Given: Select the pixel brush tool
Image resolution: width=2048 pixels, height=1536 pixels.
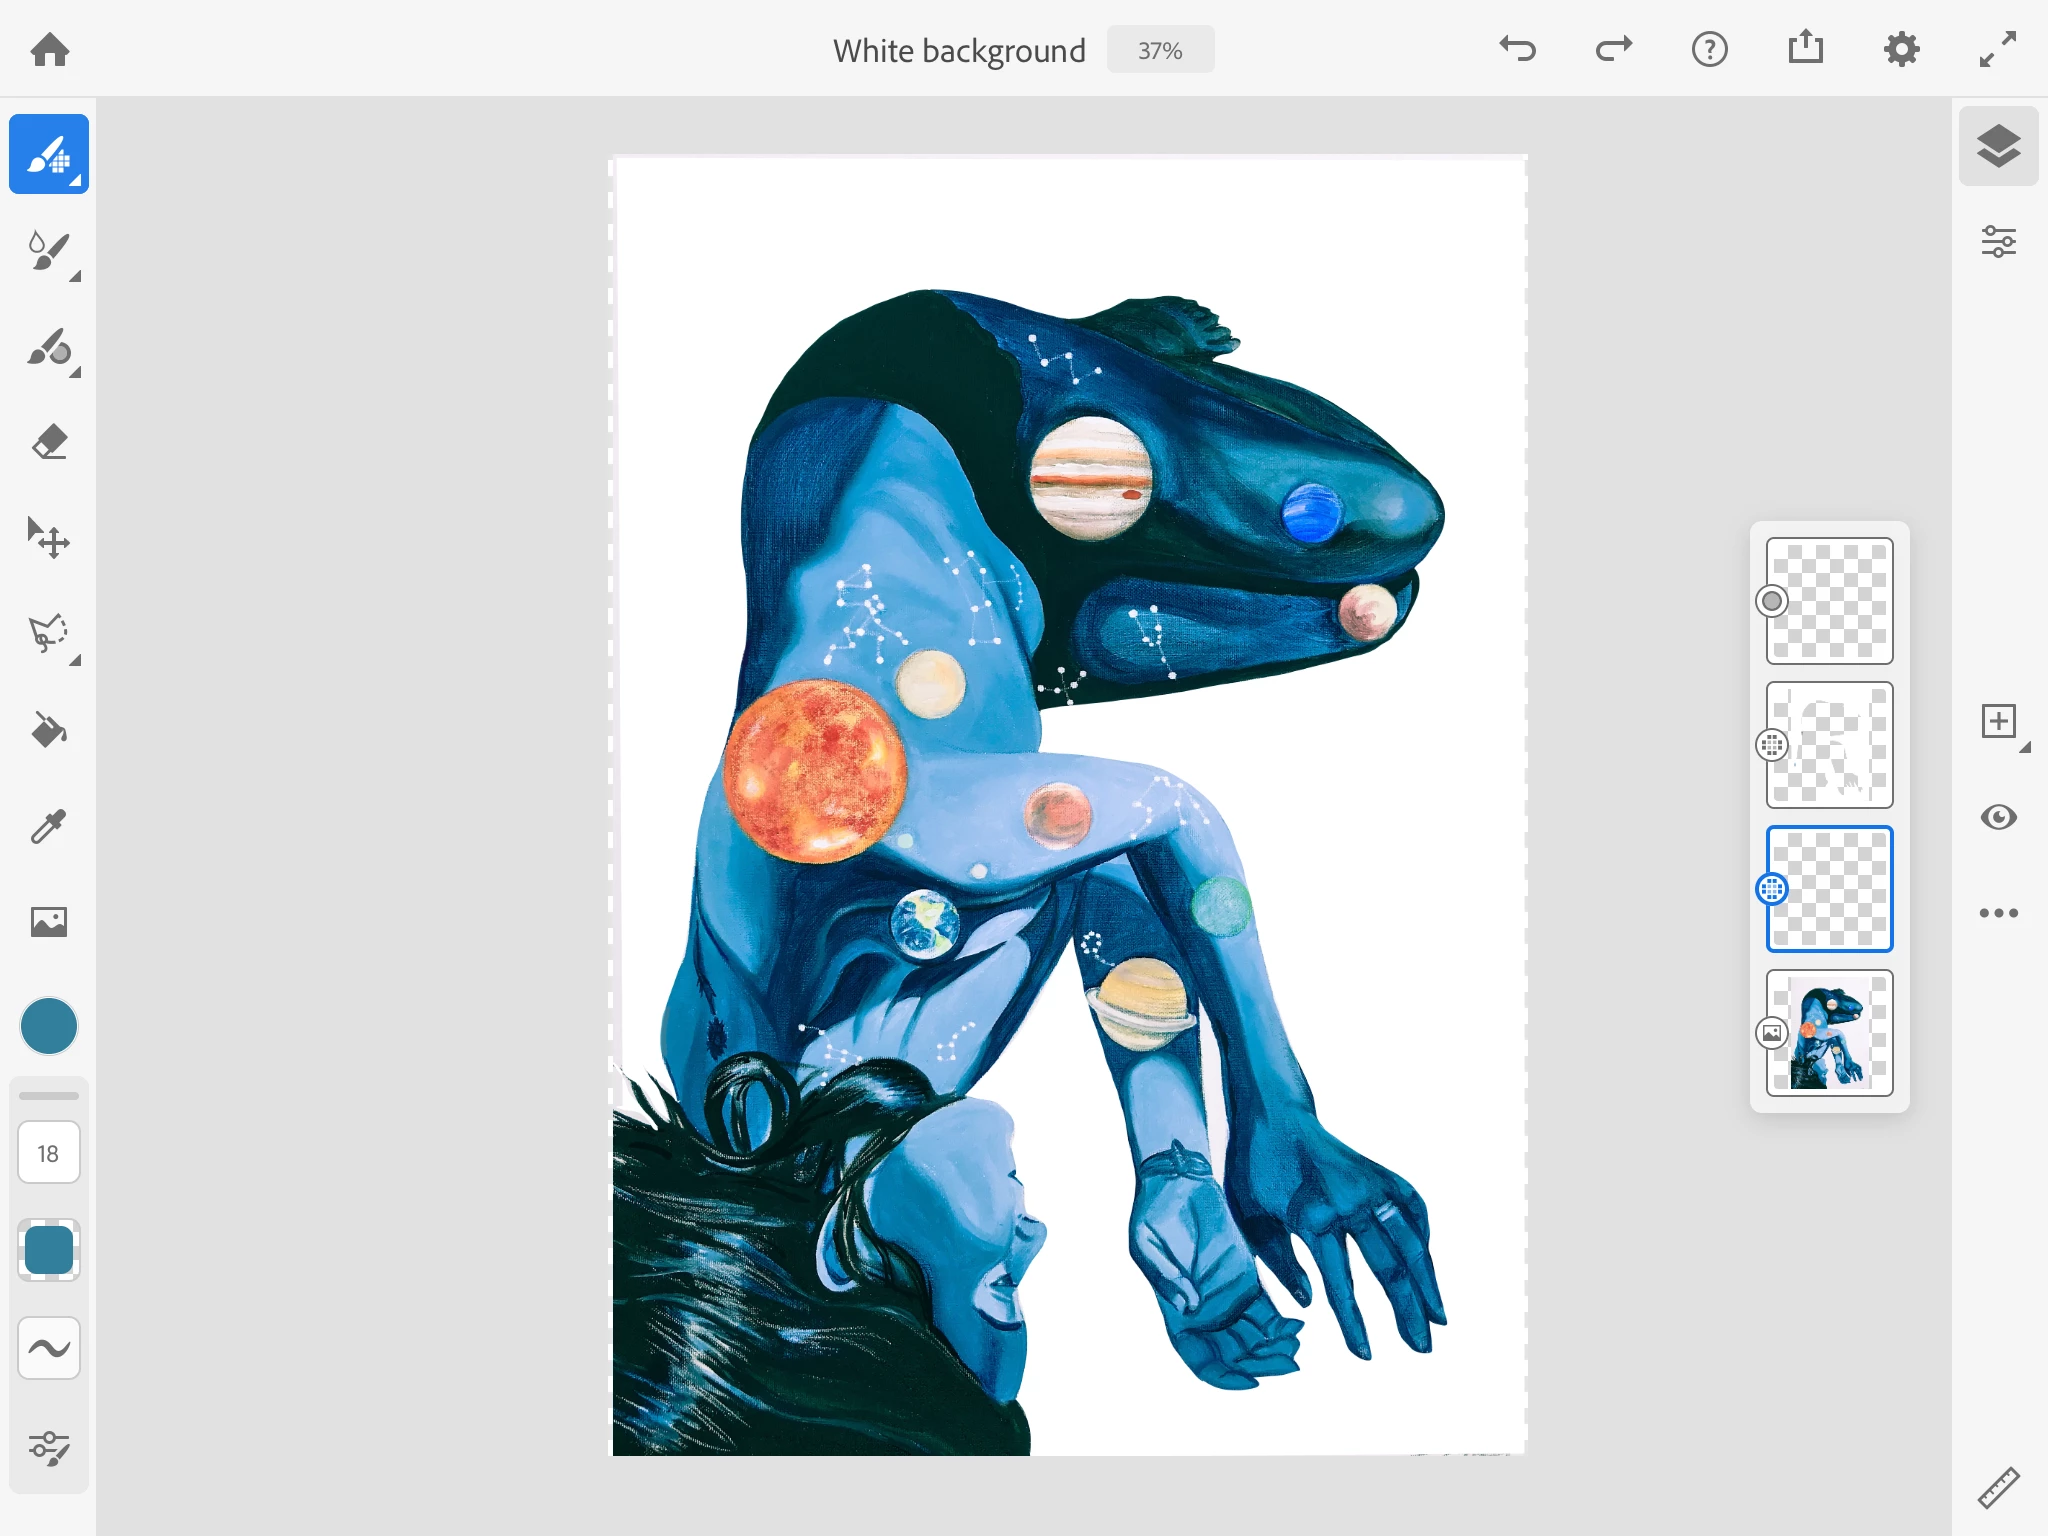Looking at the screenshot, I should (48, 154).
